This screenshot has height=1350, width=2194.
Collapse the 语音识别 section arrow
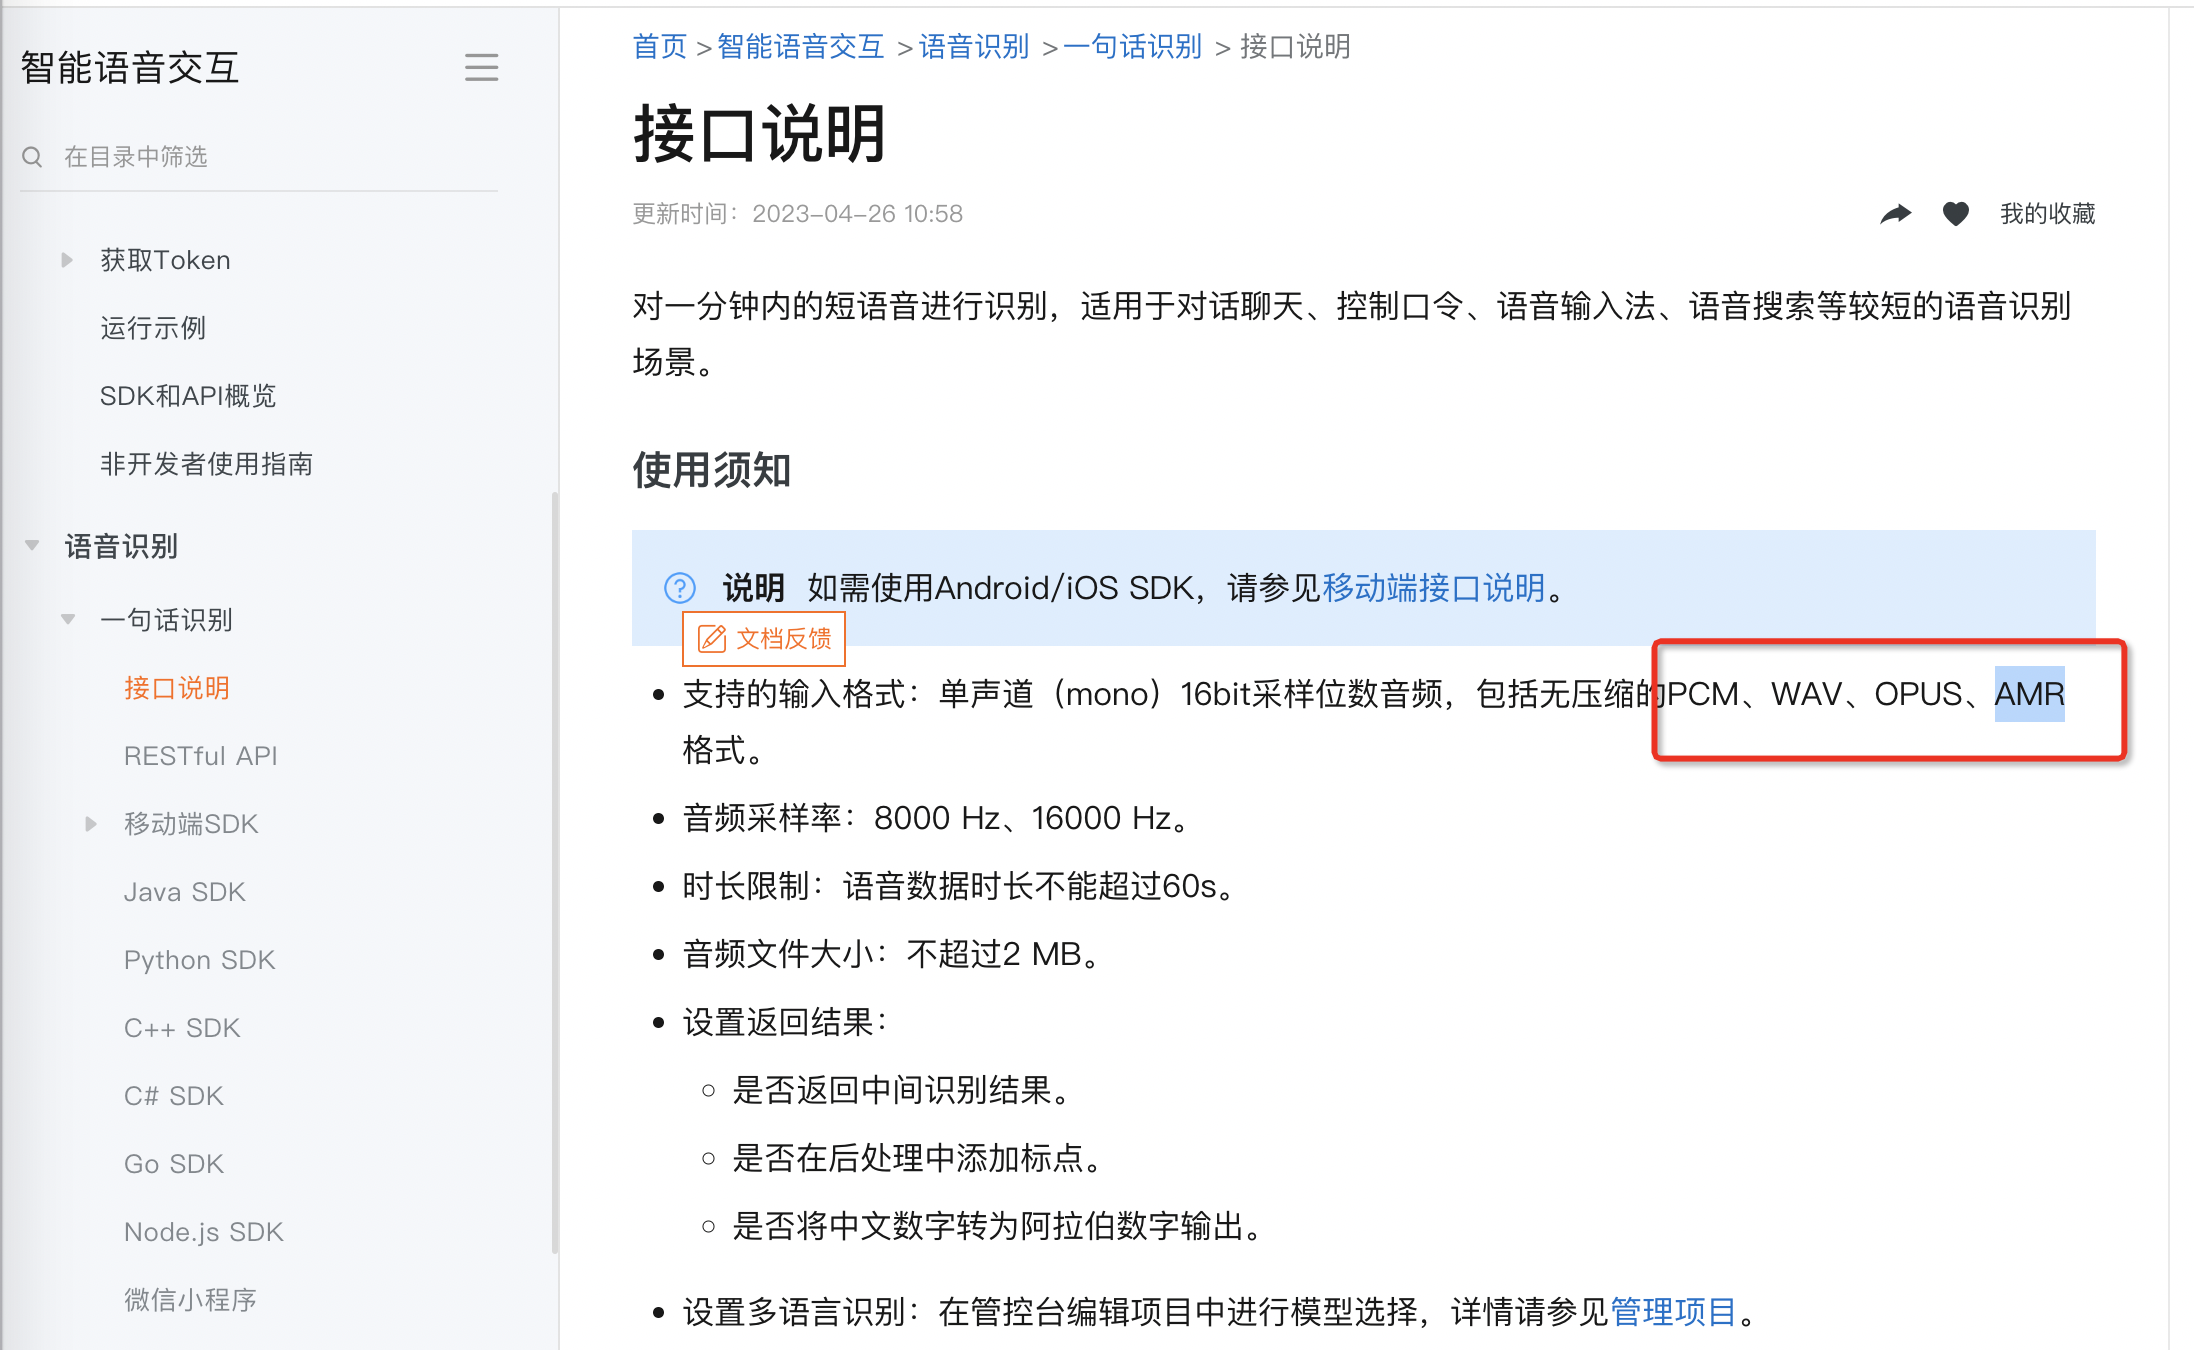[x=32, y=545]
